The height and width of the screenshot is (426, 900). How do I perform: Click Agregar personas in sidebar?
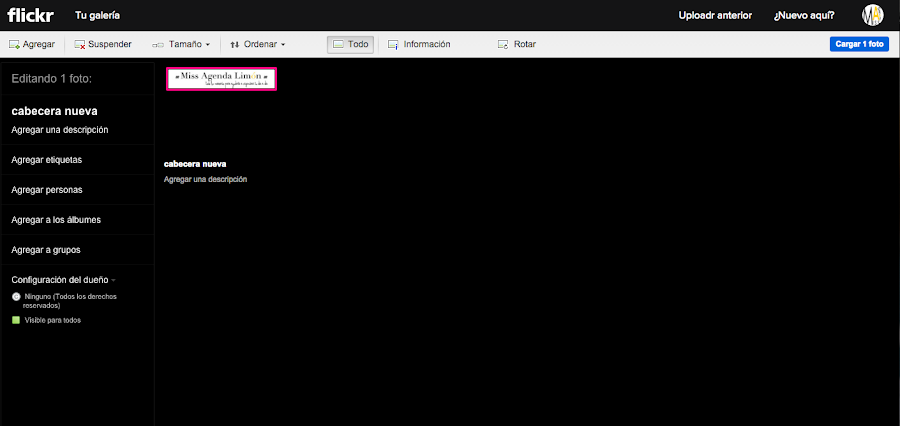pos(46,190)
